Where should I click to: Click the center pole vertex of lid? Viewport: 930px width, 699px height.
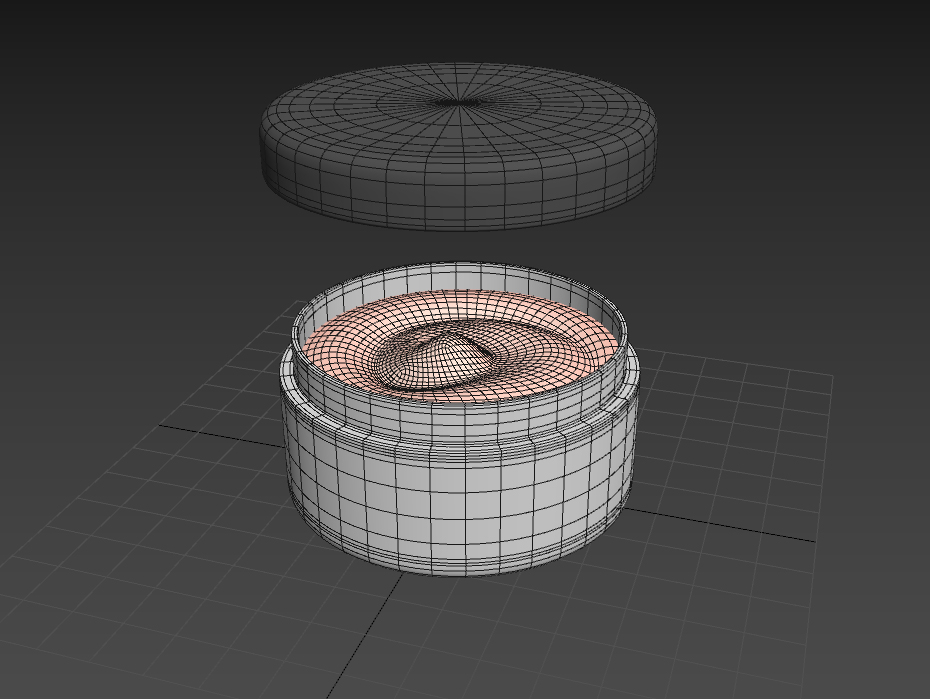click(458, 103)
